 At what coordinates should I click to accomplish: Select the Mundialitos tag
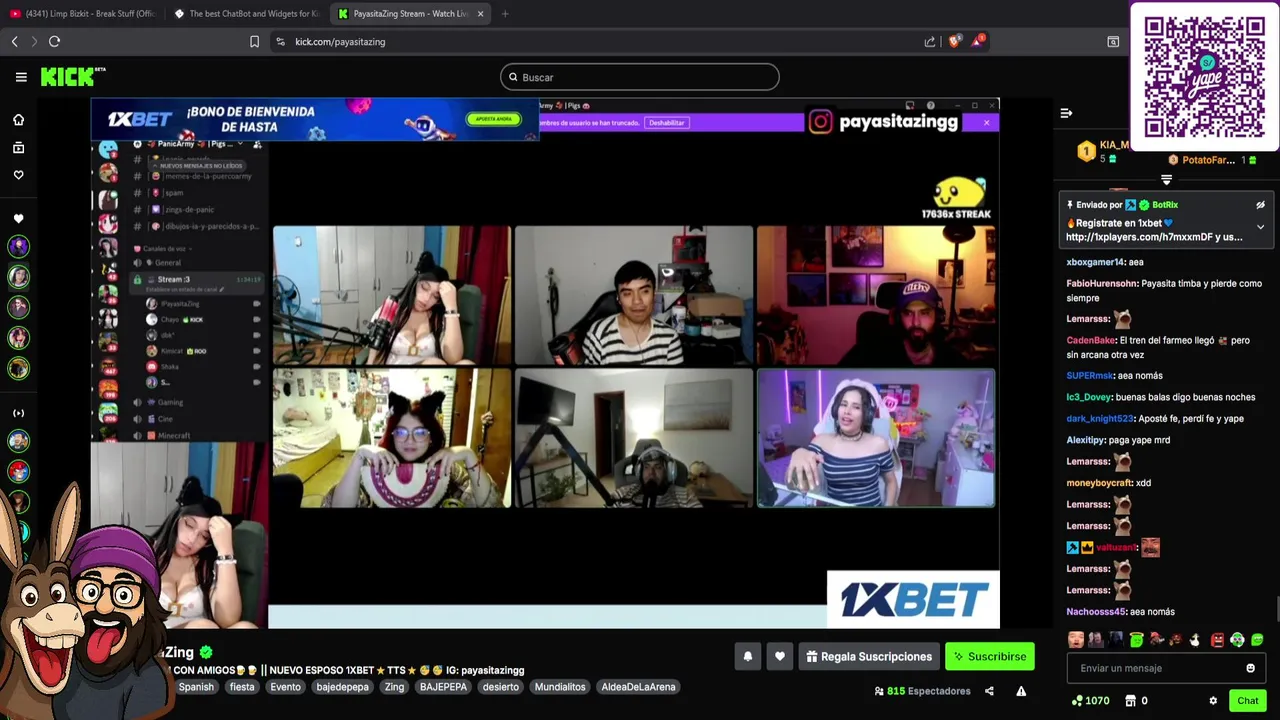click(x=560, y=687)
